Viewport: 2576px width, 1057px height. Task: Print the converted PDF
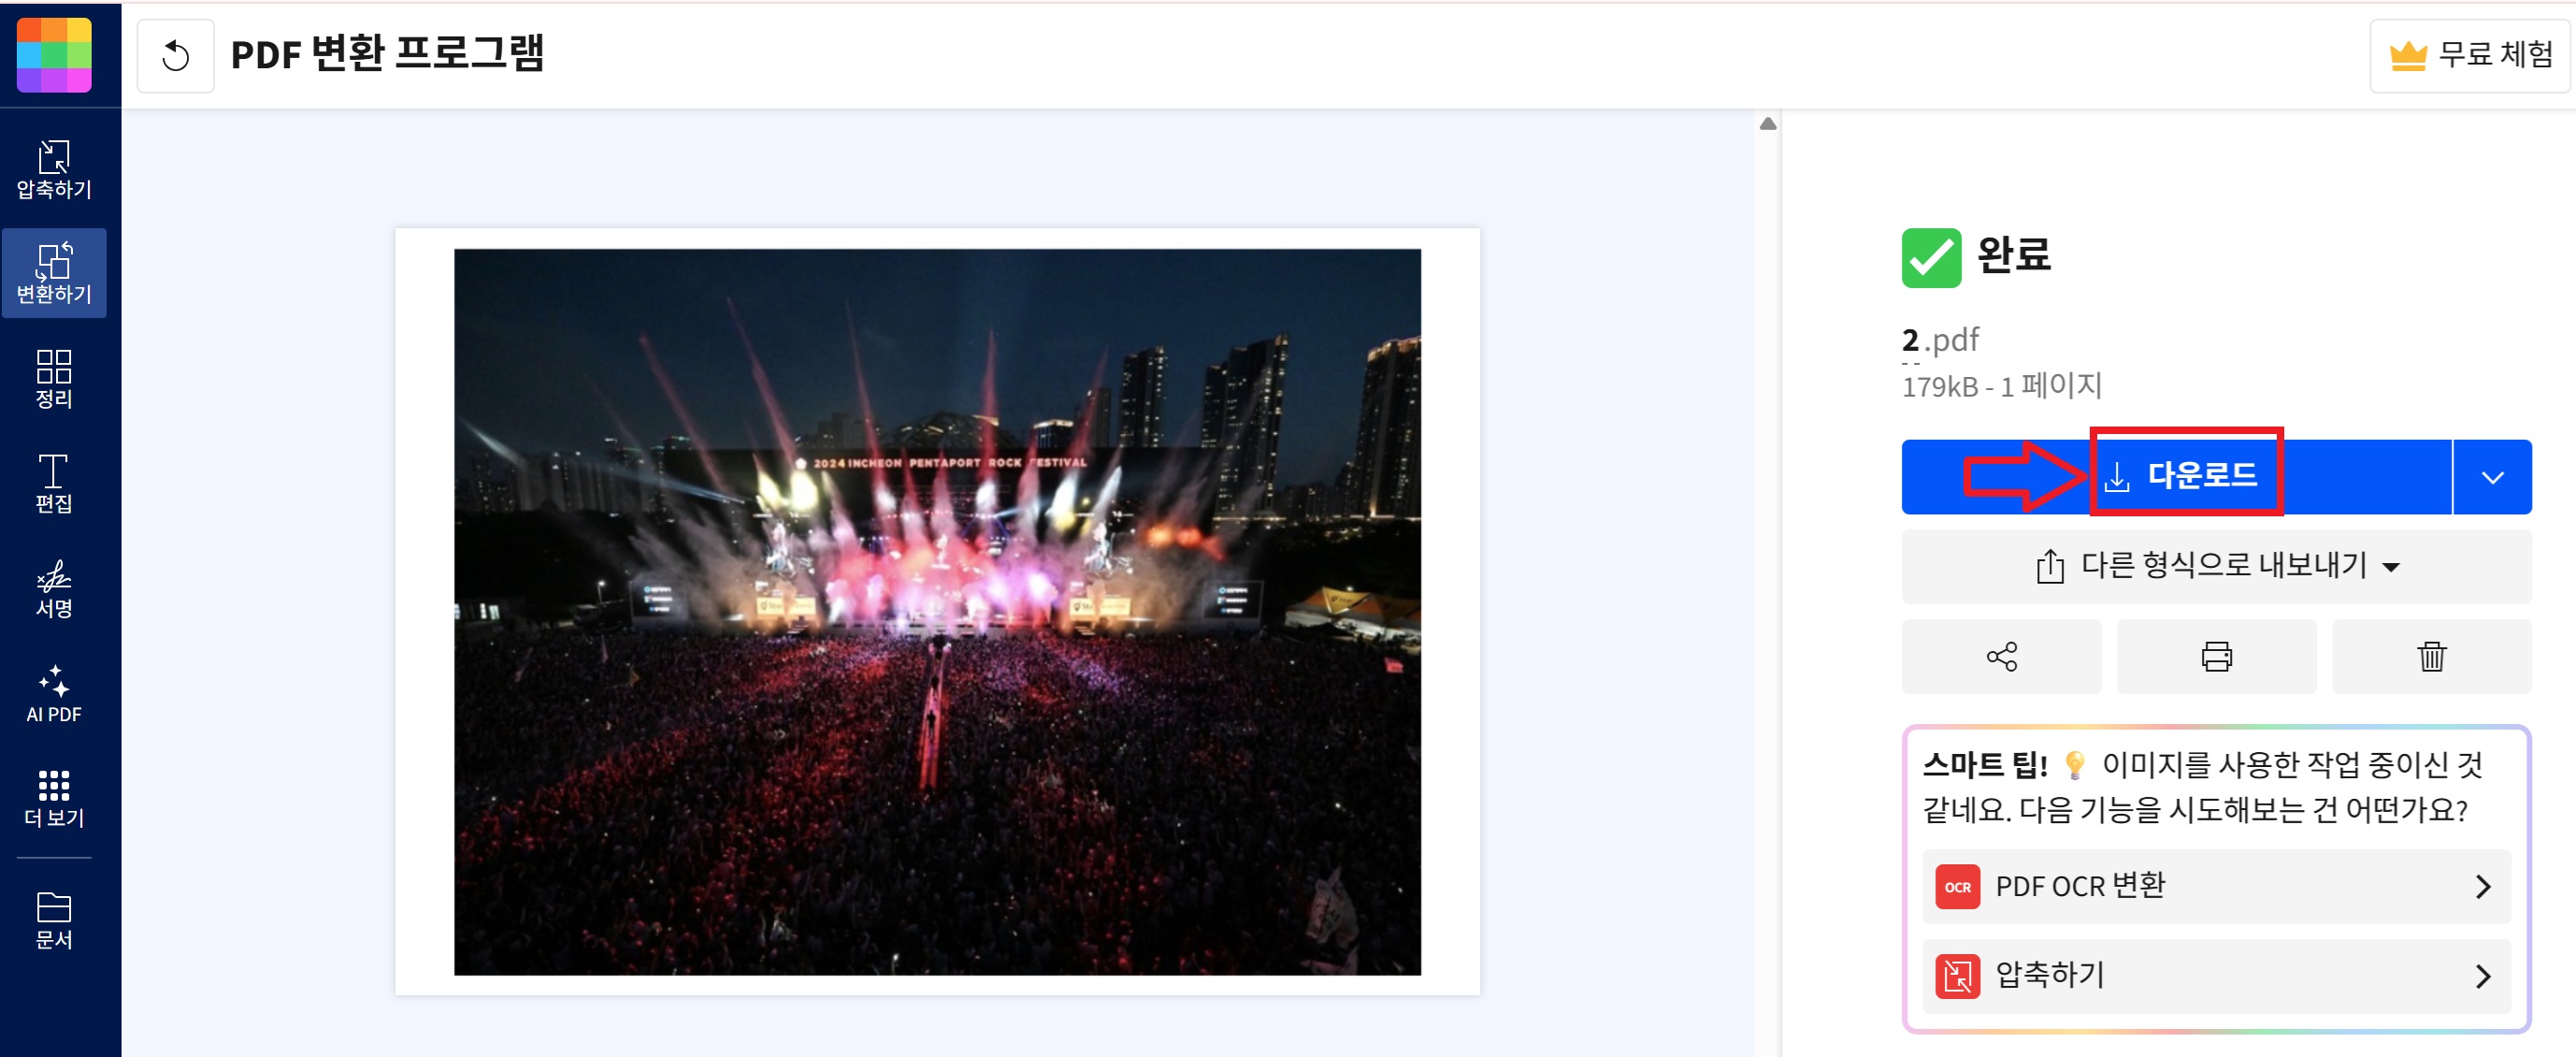pyautogui.click(x=2216, y=656)
